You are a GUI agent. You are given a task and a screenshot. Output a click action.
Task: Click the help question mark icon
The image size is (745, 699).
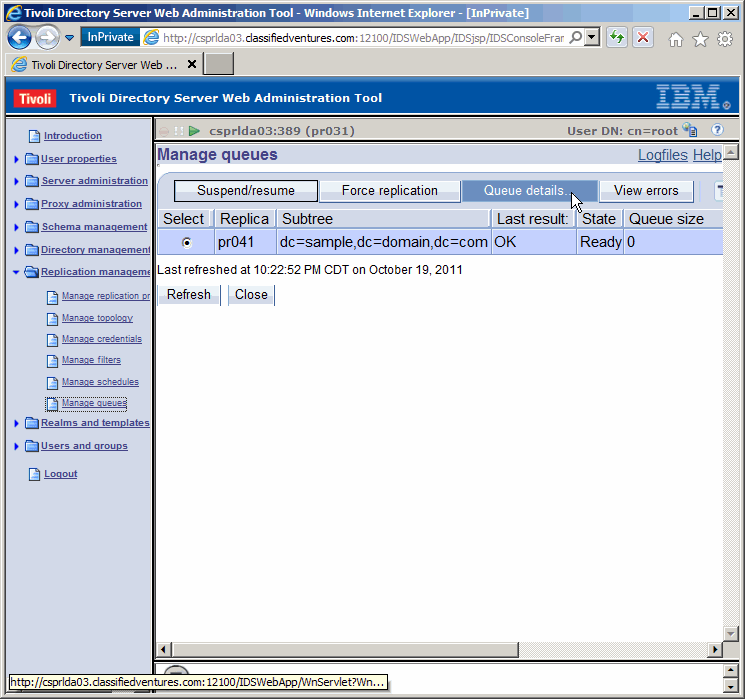(x=717, y=130)
